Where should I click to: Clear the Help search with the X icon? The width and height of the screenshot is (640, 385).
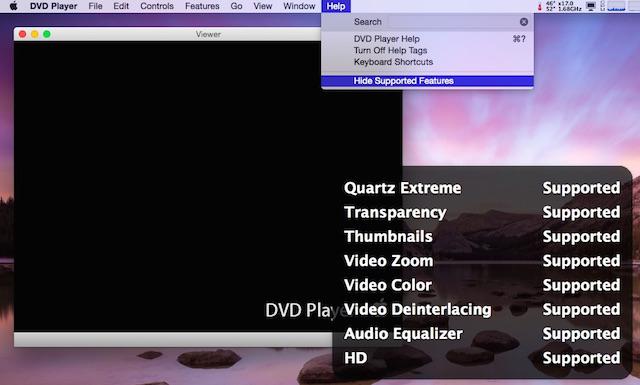[x=524, y=22]
